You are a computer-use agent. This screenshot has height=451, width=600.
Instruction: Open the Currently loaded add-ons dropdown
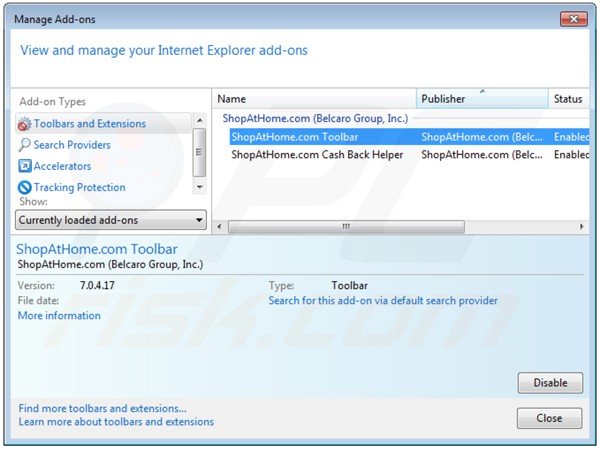[x=111, y=220]
